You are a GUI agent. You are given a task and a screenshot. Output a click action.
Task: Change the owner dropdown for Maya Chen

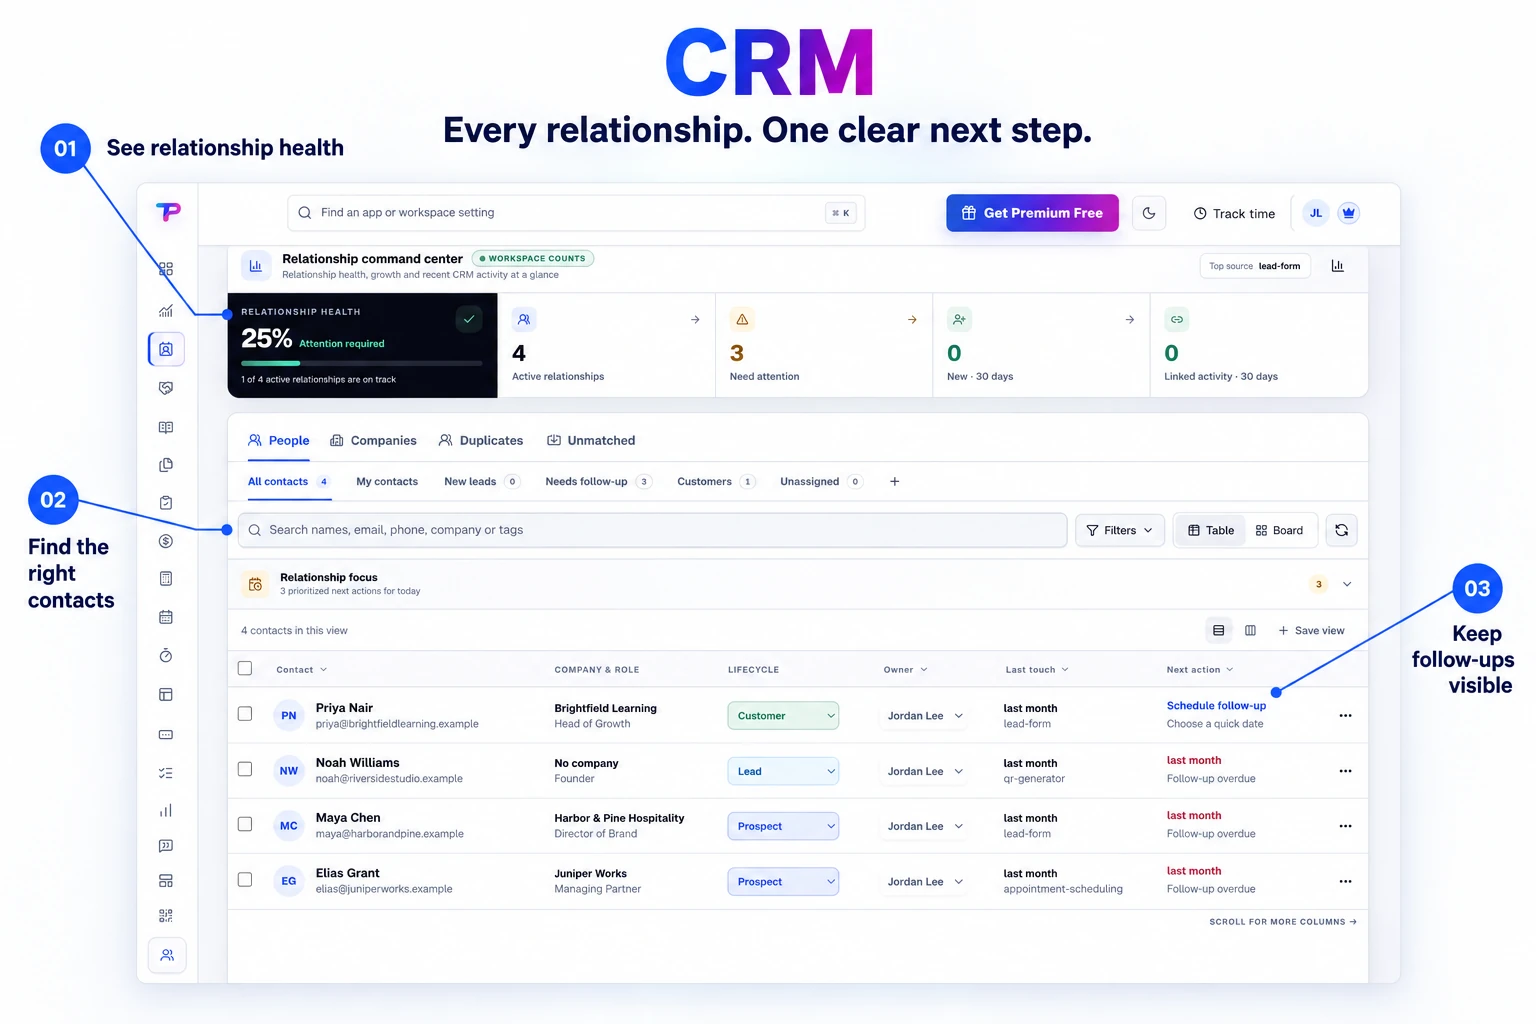tap(925, 826)
